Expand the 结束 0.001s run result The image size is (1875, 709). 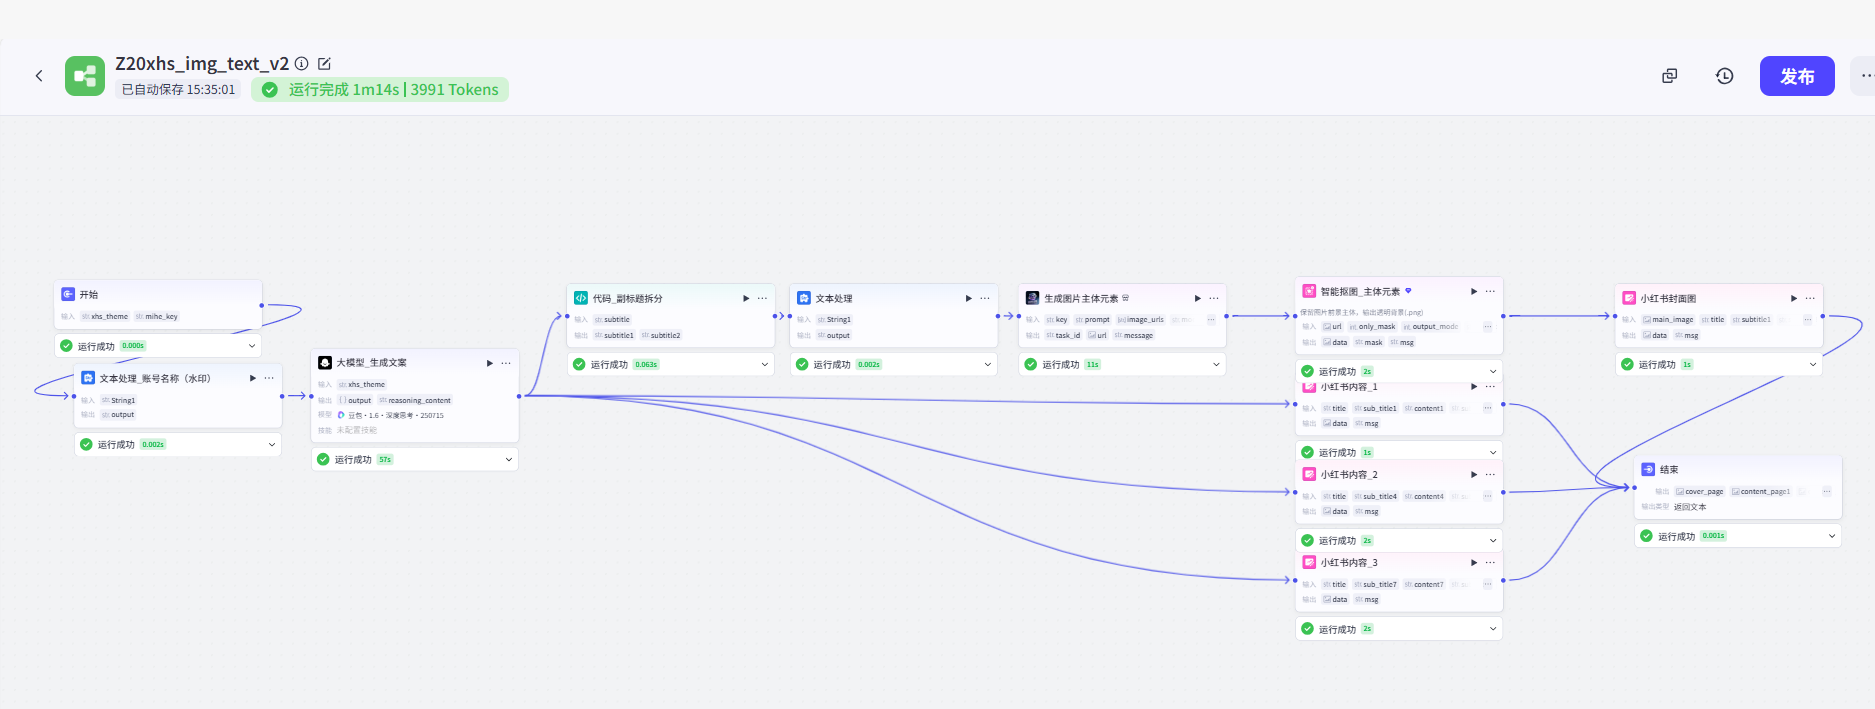click(1832, 536)
